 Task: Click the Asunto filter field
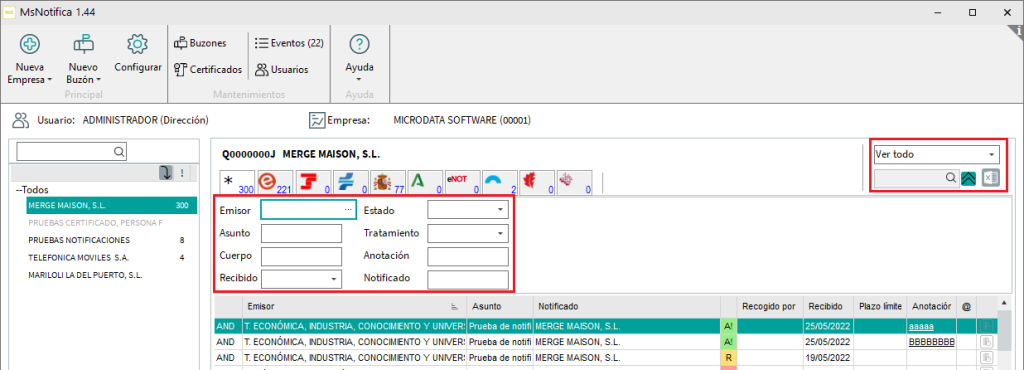301,233
